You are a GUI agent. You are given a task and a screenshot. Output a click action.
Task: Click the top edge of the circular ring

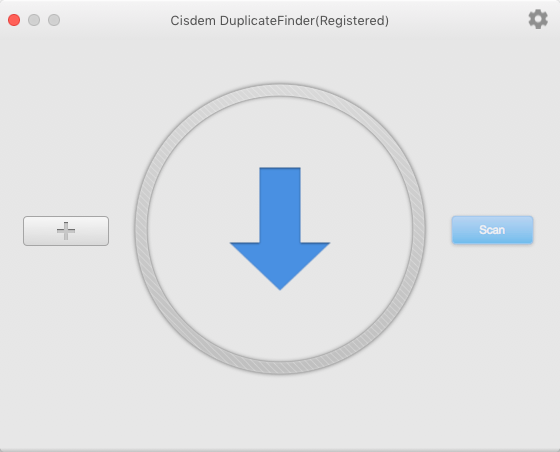[x=280, y=90]
